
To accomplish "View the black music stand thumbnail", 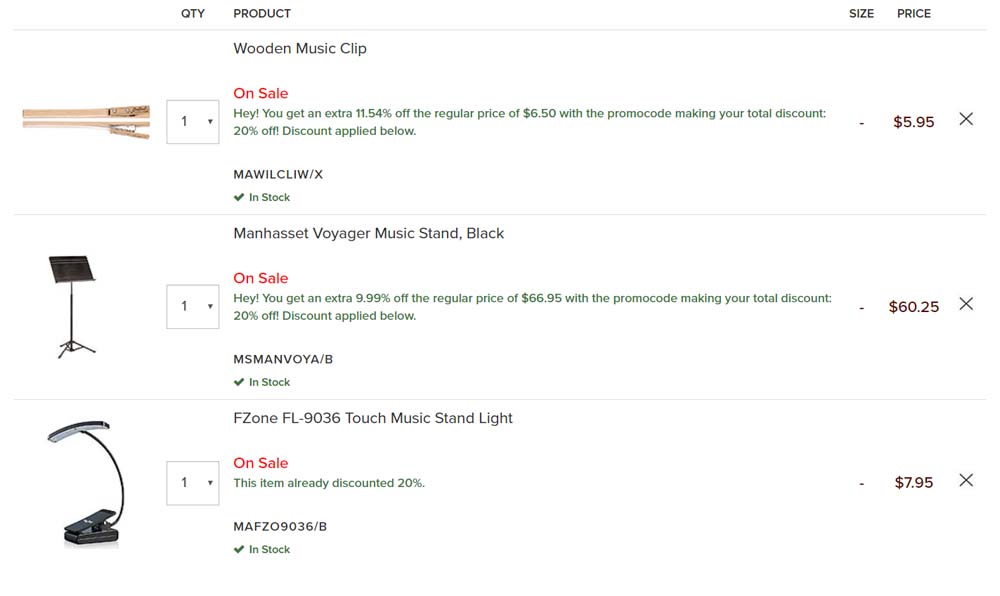I will coord(72,307).
